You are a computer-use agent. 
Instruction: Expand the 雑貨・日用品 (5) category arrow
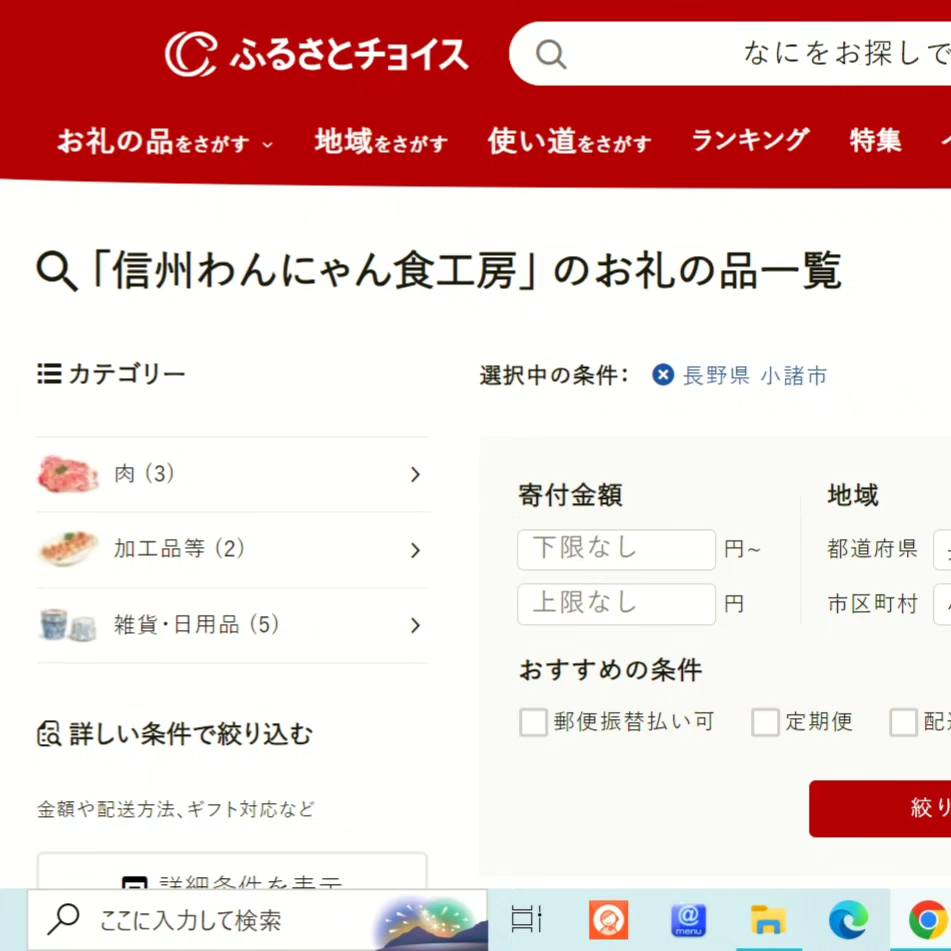(x=415, y=625)
